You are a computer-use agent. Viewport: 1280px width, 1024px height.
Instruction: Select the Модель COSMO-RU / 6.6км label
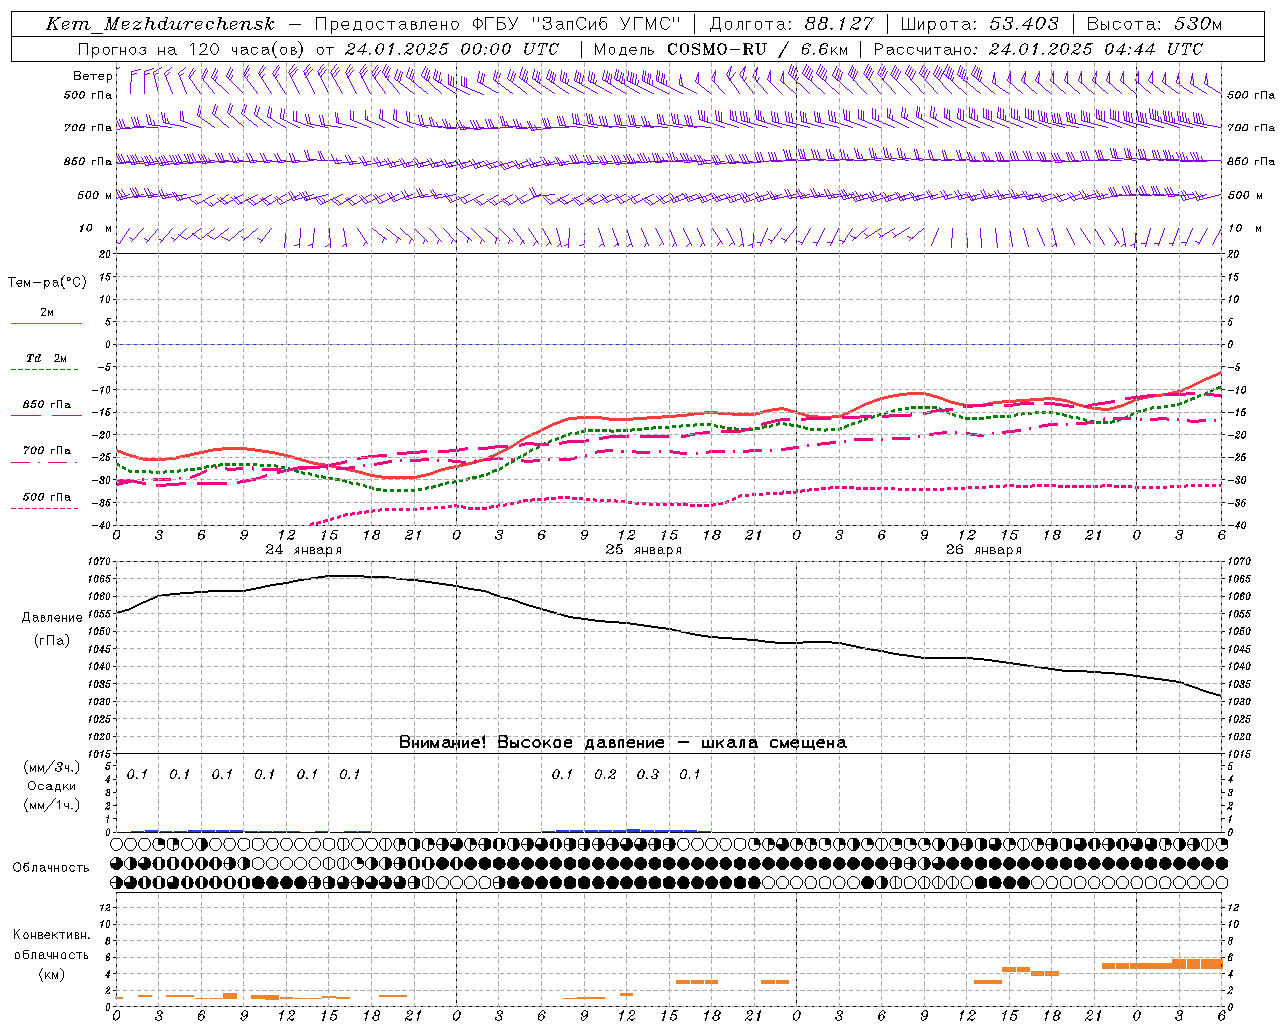(x=720, y=49)
